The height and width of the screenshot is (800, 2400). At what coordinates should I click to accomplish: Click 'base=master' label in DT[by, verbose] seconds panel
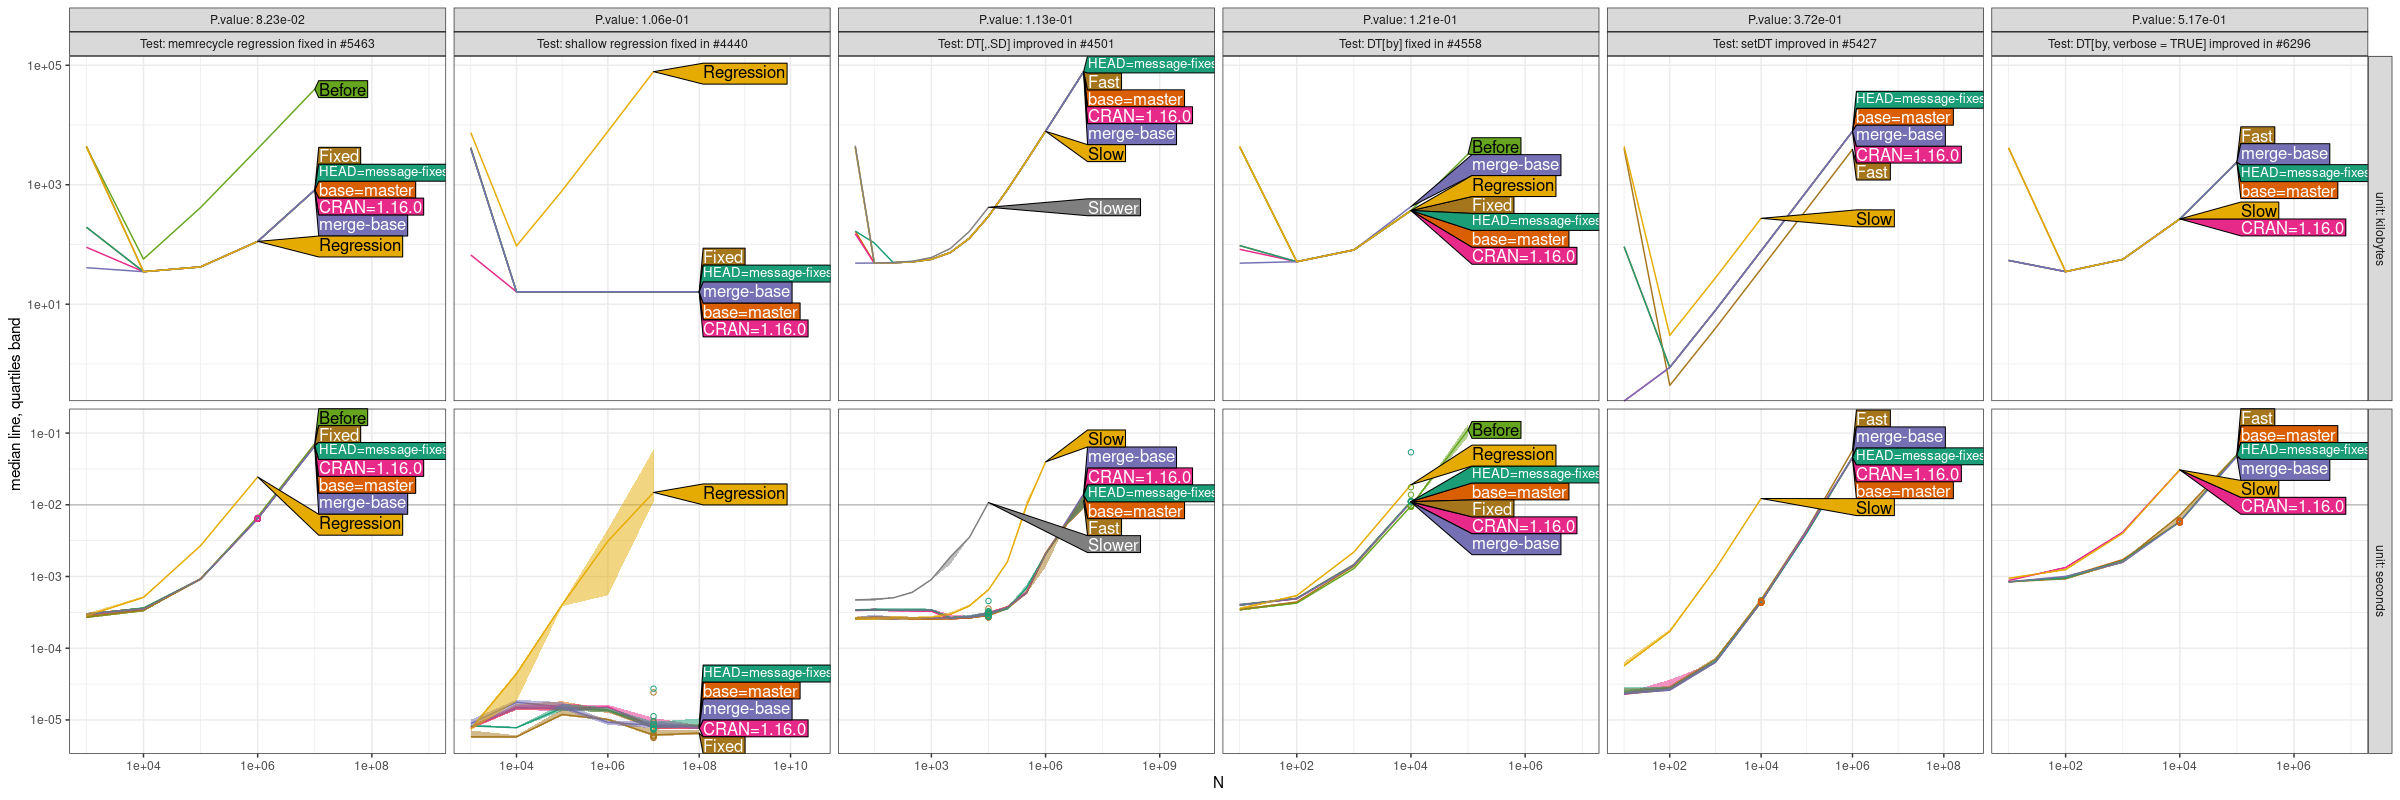click(2288, 435)
